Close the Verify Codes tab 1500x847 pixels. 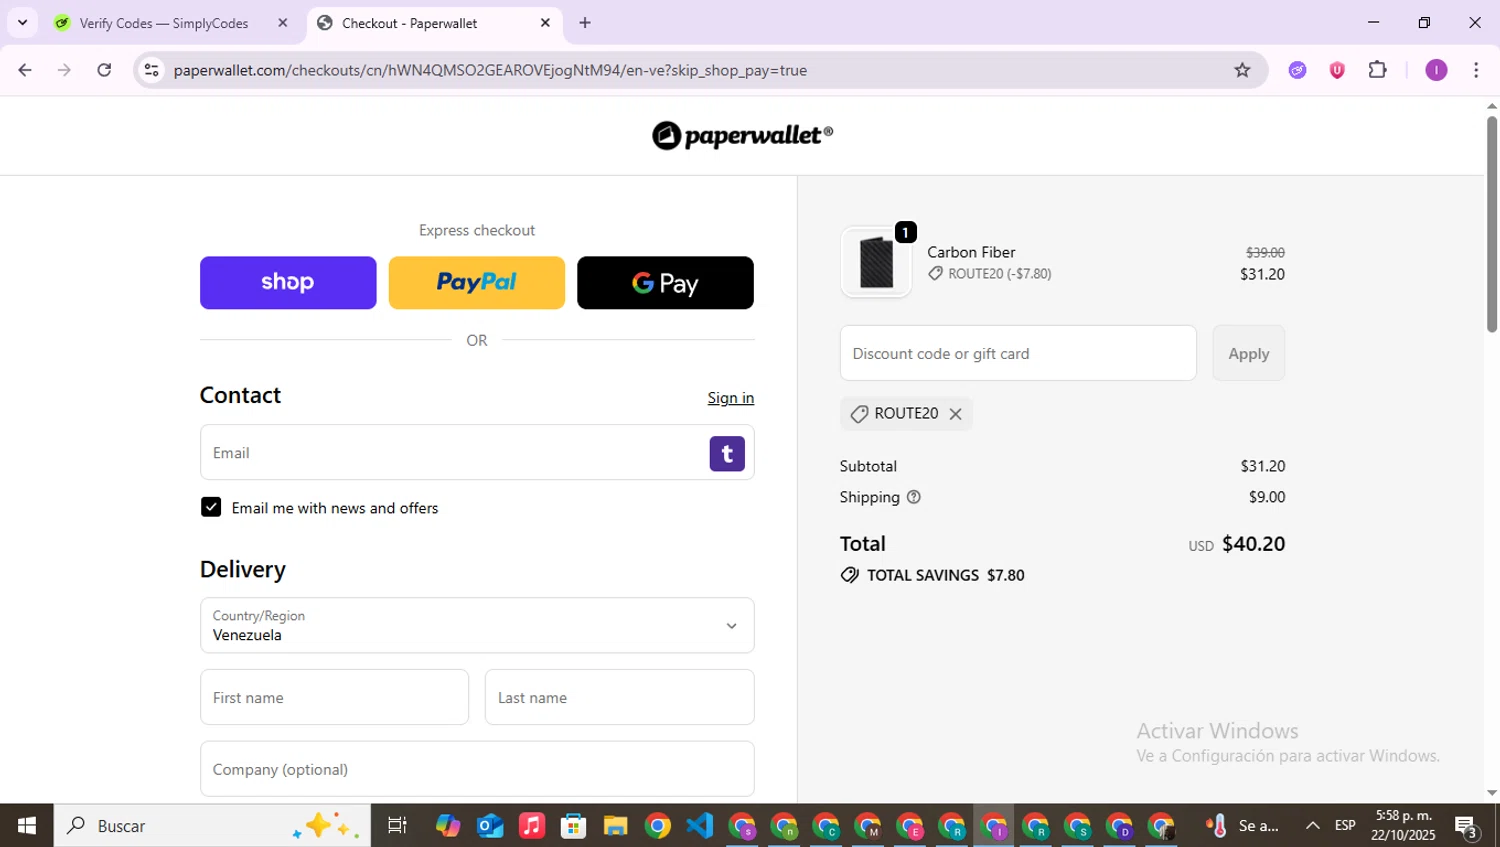[x=282, y=23]
